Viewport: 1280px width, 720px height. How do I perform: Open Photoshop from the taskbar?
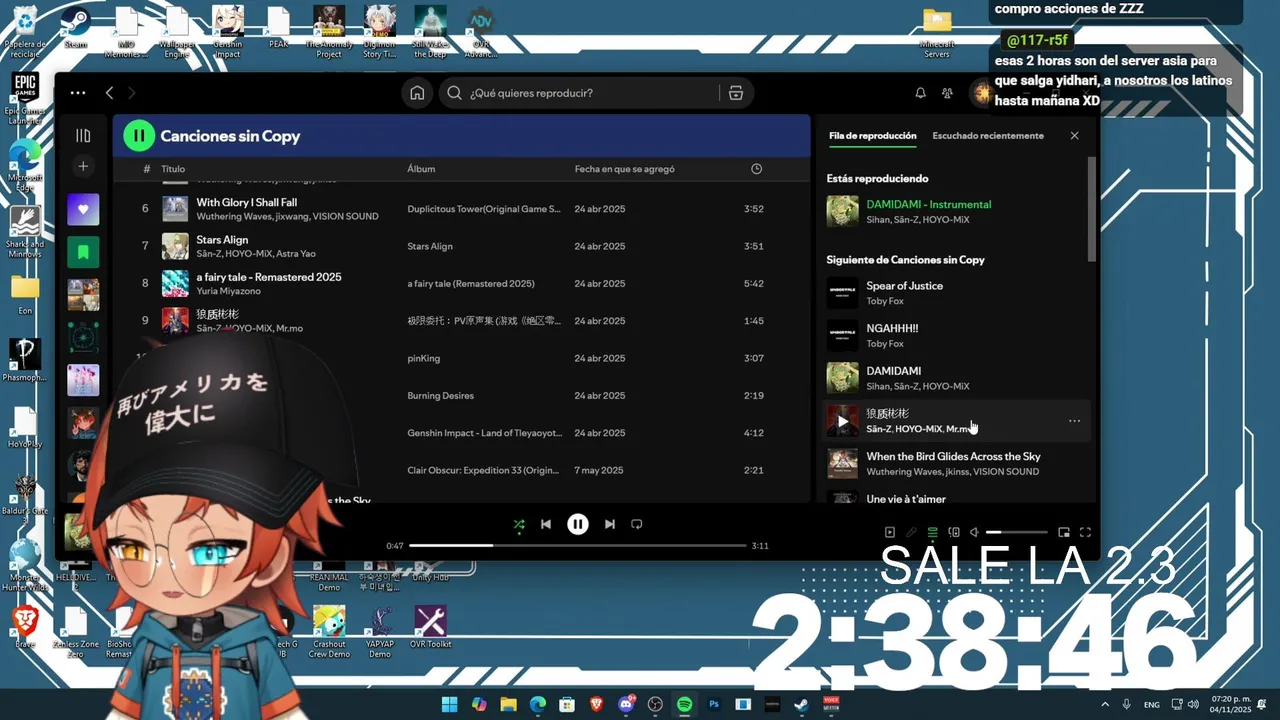pyautogui.click(x=714, y=704)
